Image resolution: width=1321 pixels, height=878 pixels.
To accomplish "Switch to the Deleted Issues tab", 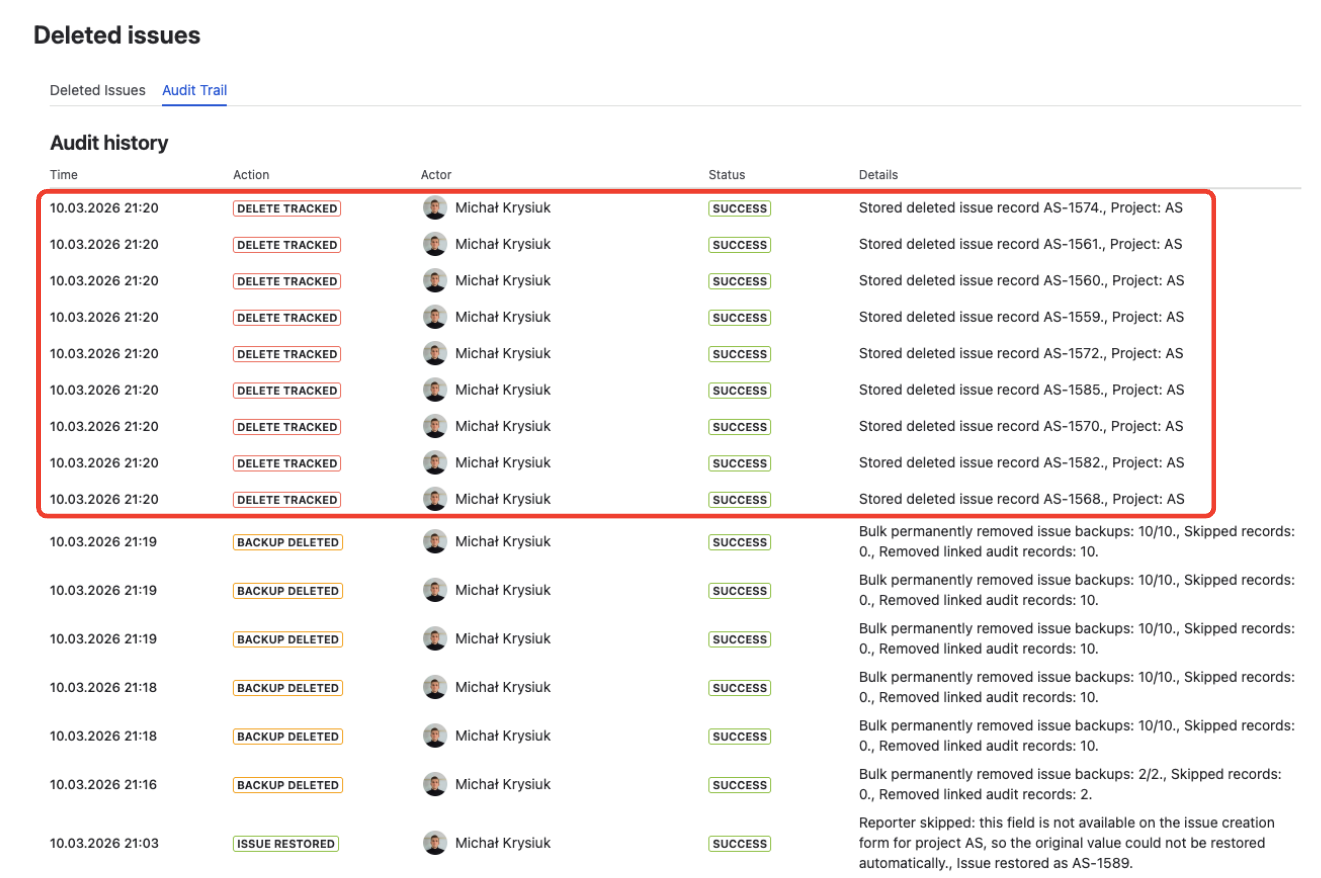I will (97, 90).
